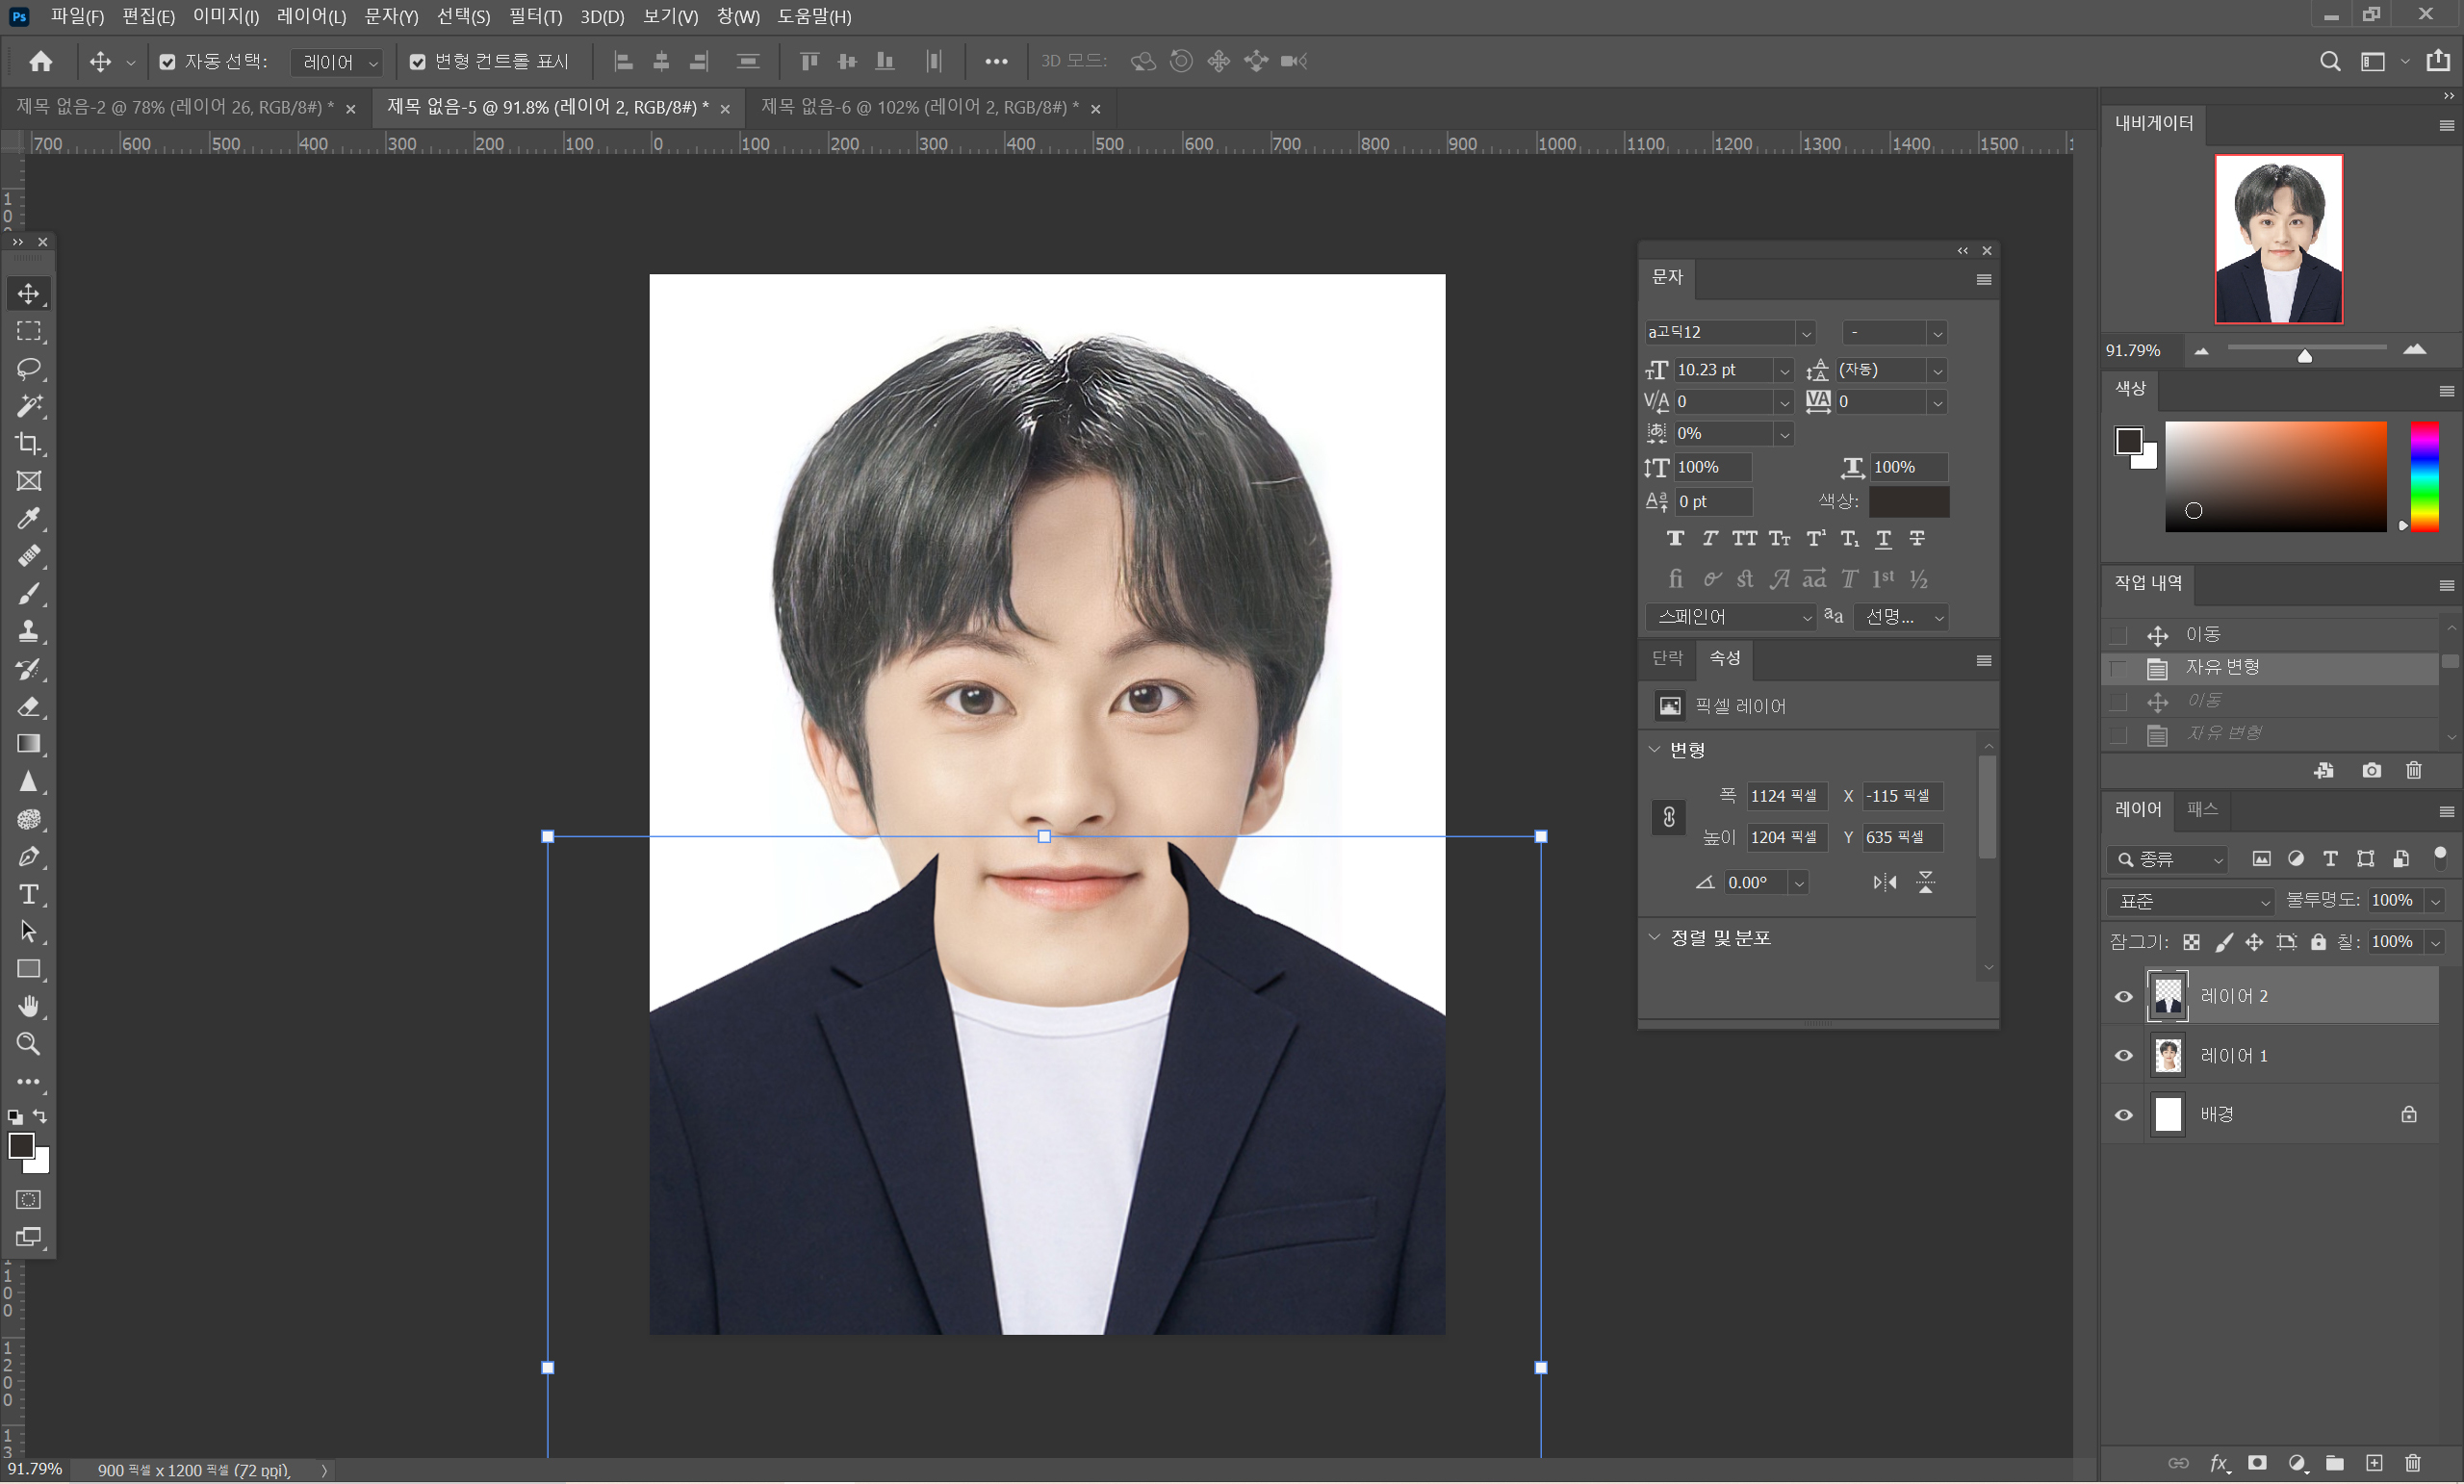Select the Zoom tool in toolbar

(28, 1044)
